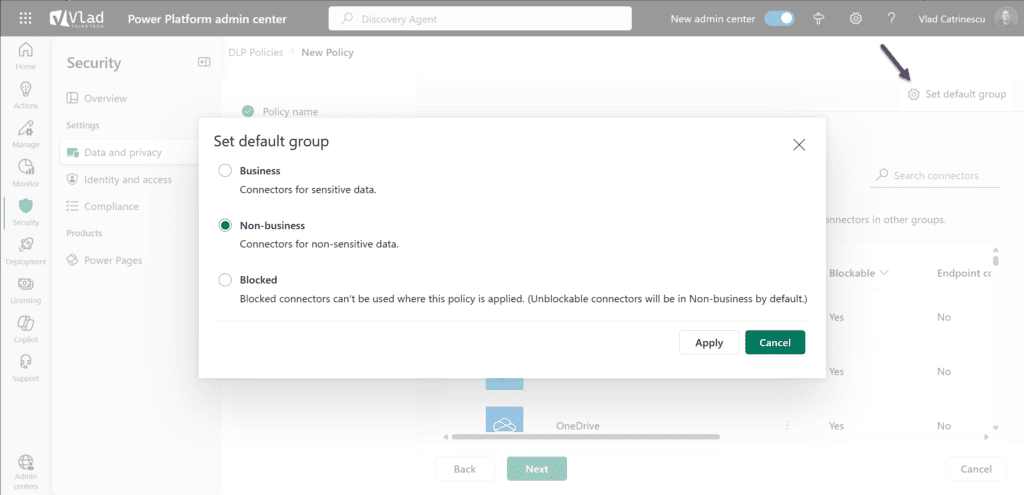The height and width of the screenshot is (495, 1024).
Task: Open the settings gear in header
Action: [856, 19]
